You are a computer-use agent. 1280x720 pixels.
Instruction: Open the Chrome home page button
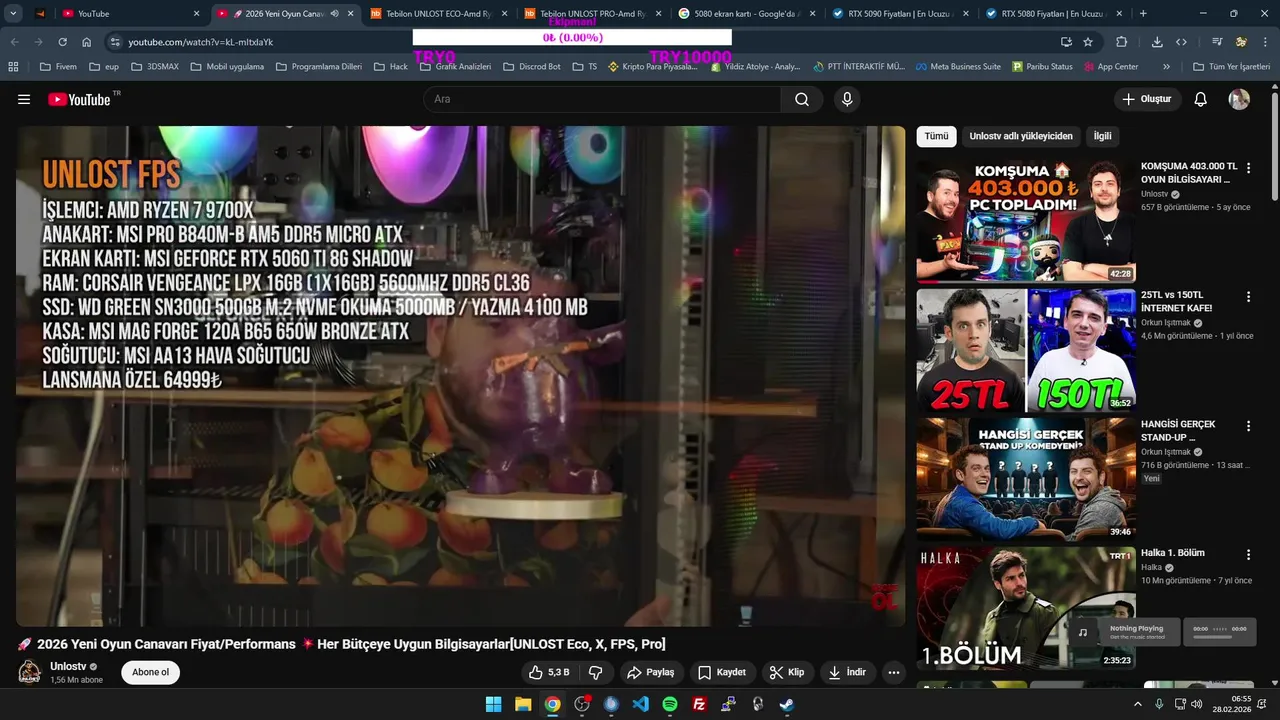tap(87, 42)
